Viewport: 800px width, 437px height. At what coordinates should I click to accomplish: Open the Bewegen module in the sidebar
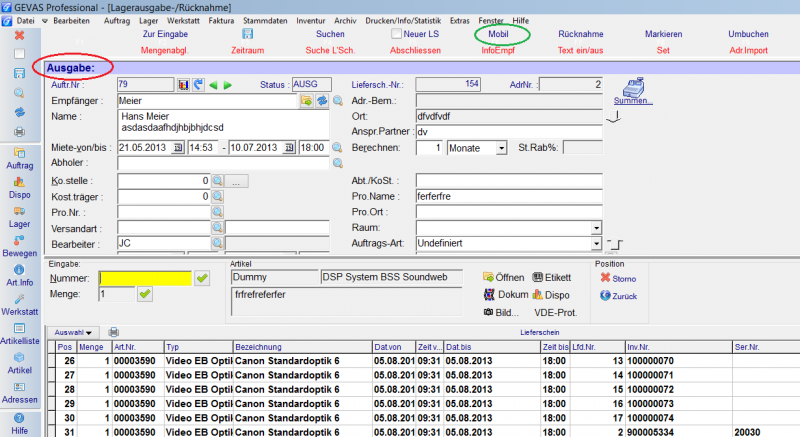point(19,246)
